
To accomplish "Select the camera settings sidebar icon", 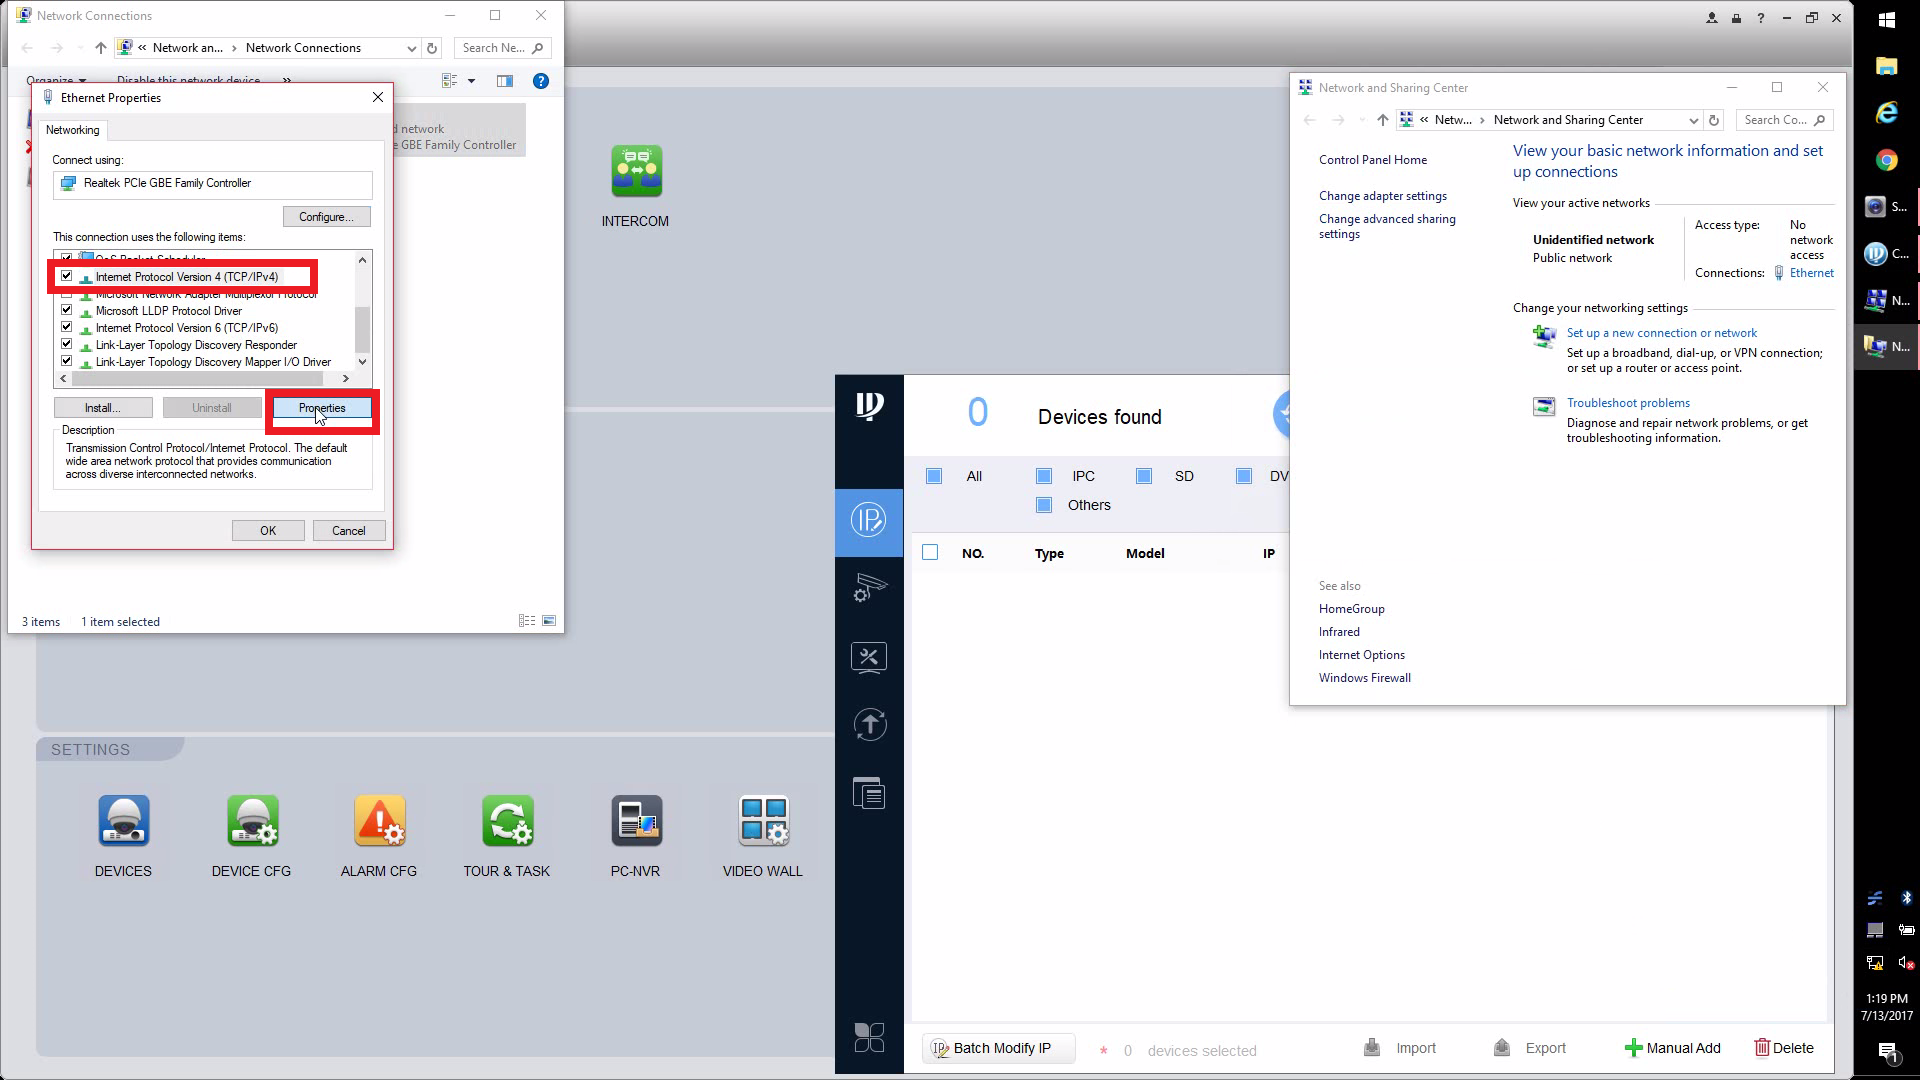I will tap(869, 588).
